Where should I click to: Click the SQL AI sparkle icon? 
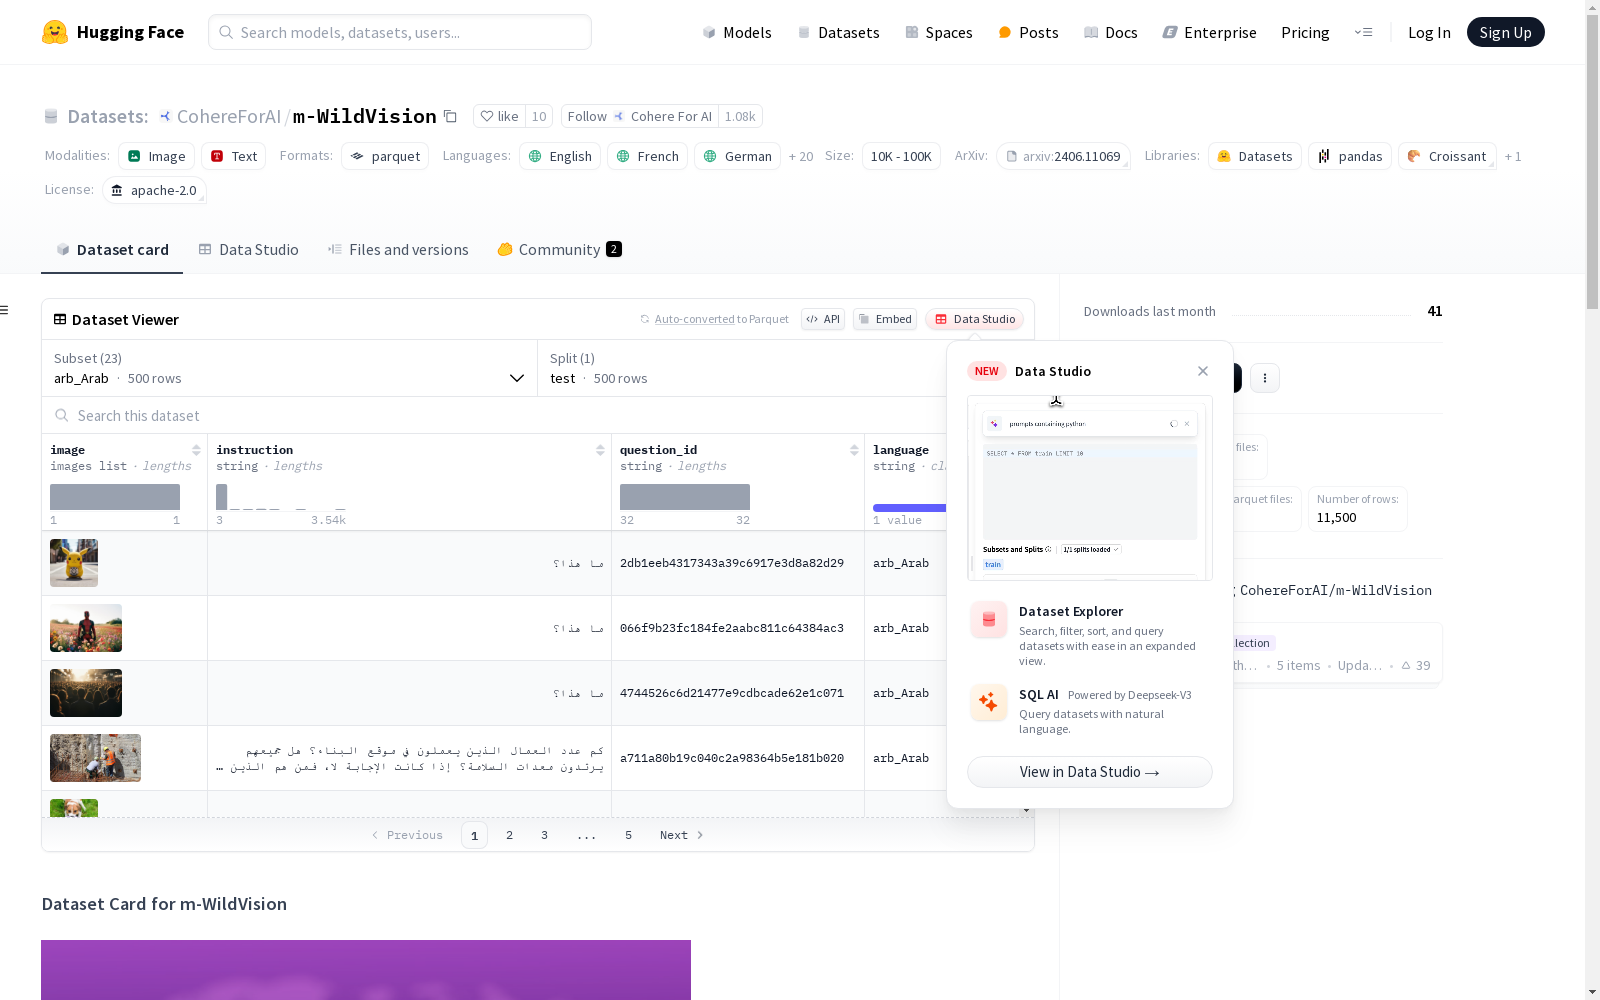[x=989, y=703]
